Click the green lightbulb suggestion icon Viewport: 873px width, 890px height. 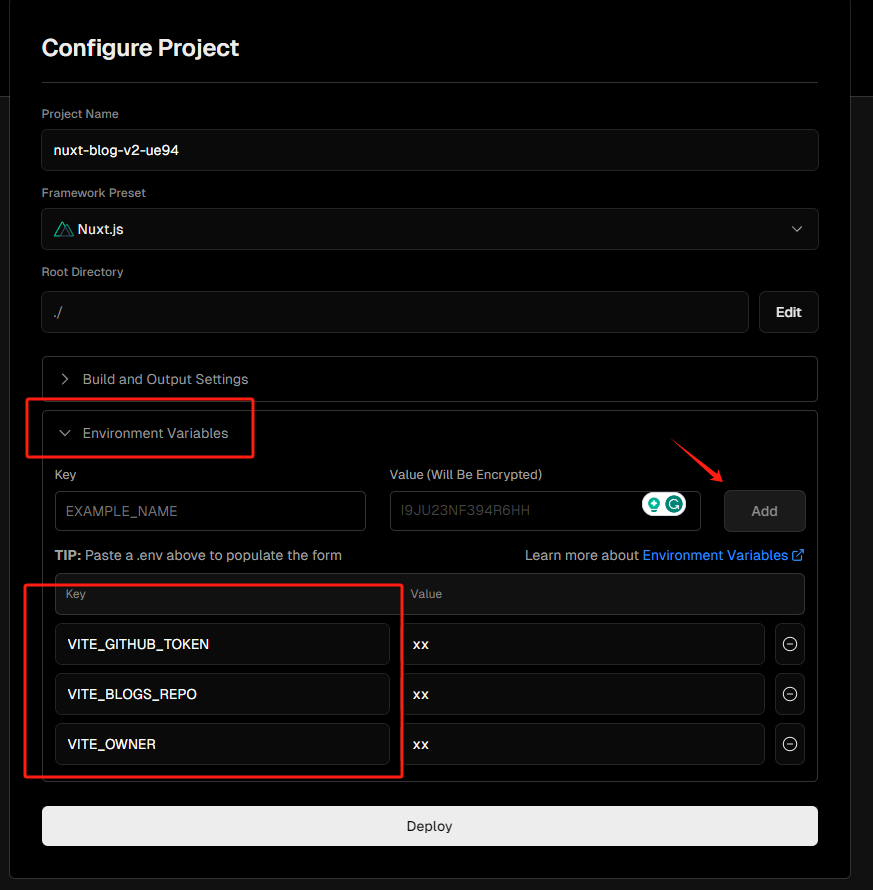[x=654, y=505]
